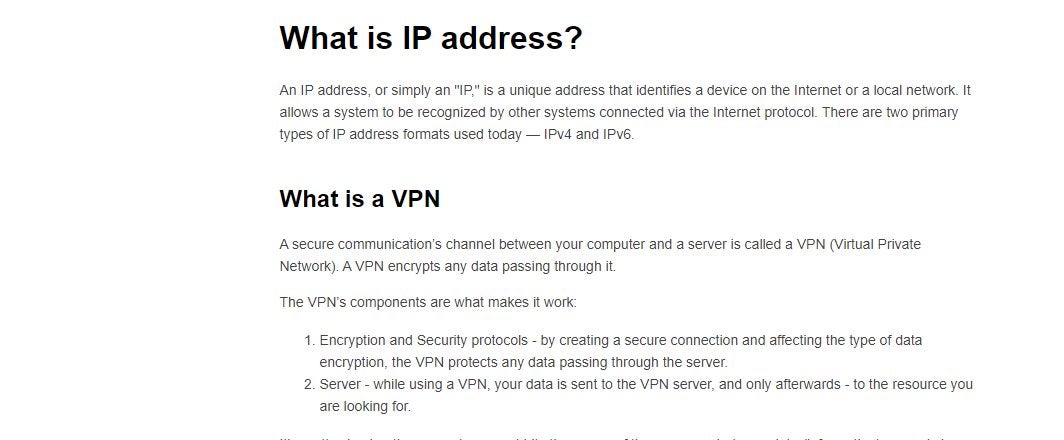This screenshot has height=440, width=1064.
Task: Click the phrase "are looking for." ending item two
Action: pos(365,406)
